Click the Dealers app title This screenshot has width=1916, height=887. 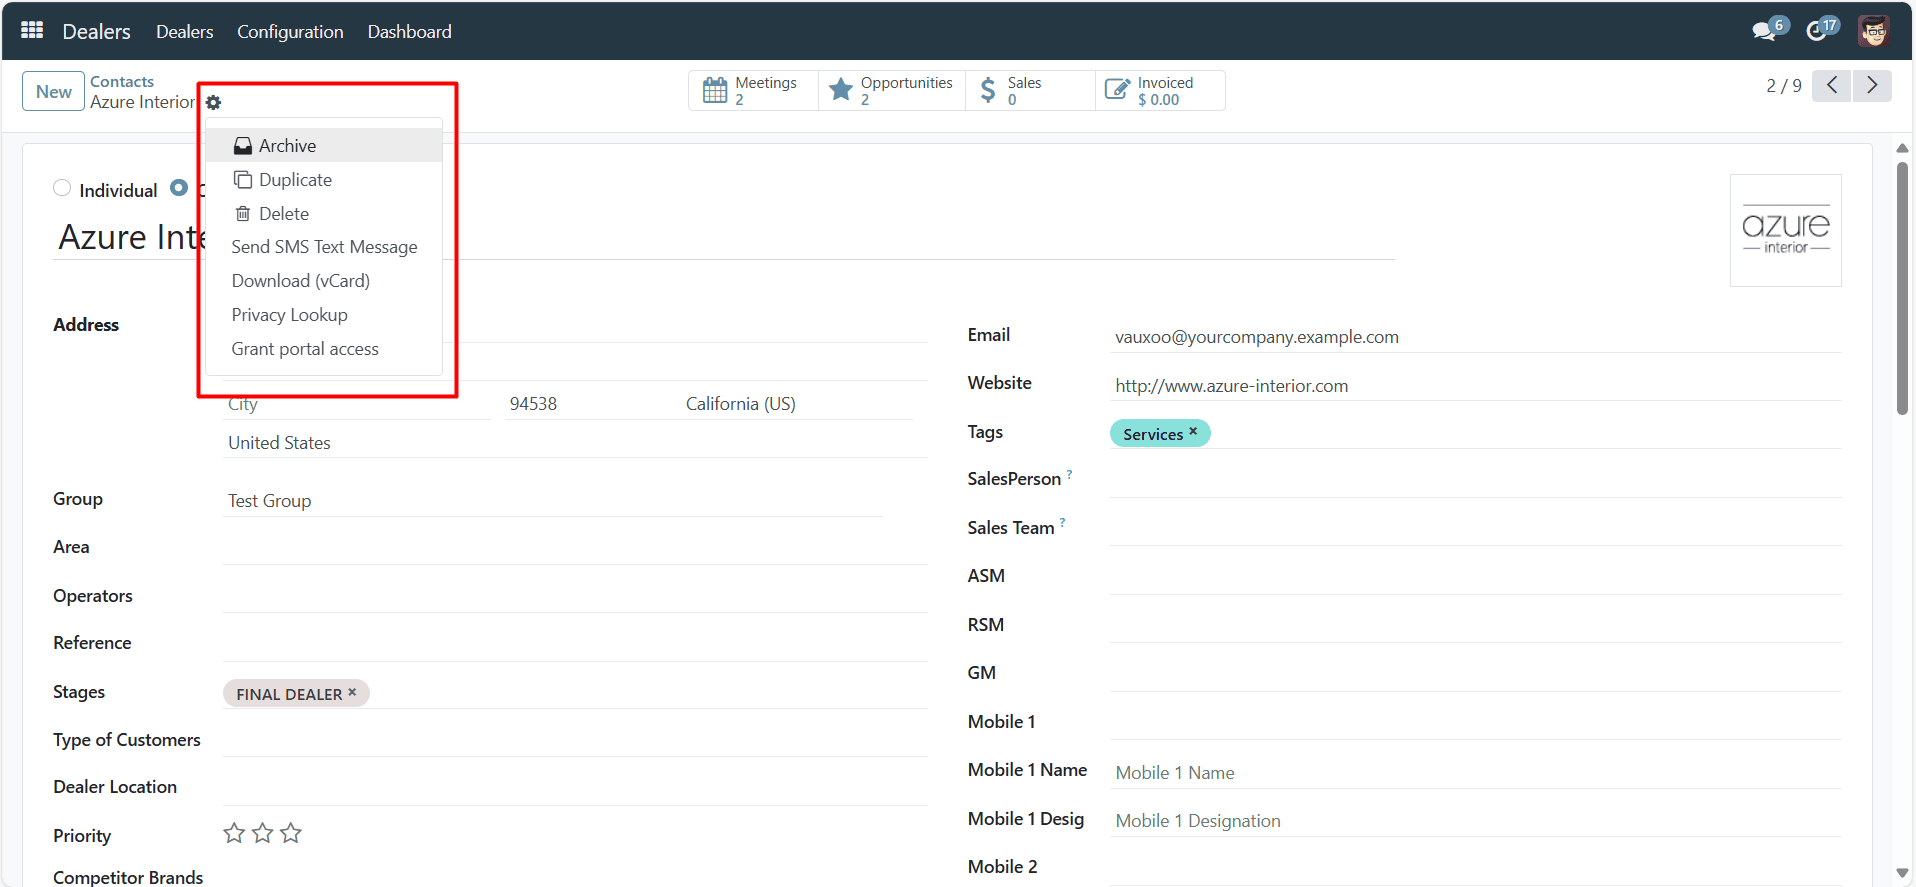point(97,32)
